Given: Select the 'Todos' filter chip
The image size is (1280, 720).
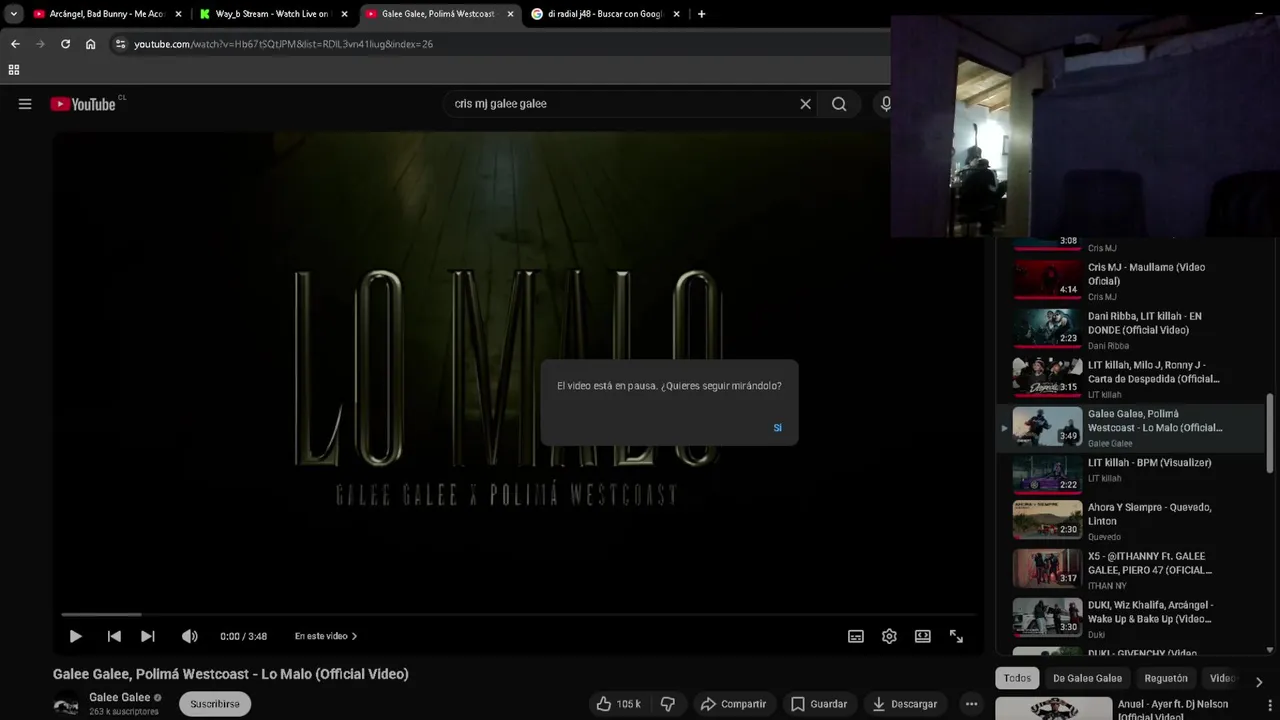Looking at the screenshot, I should [1017, 678].
